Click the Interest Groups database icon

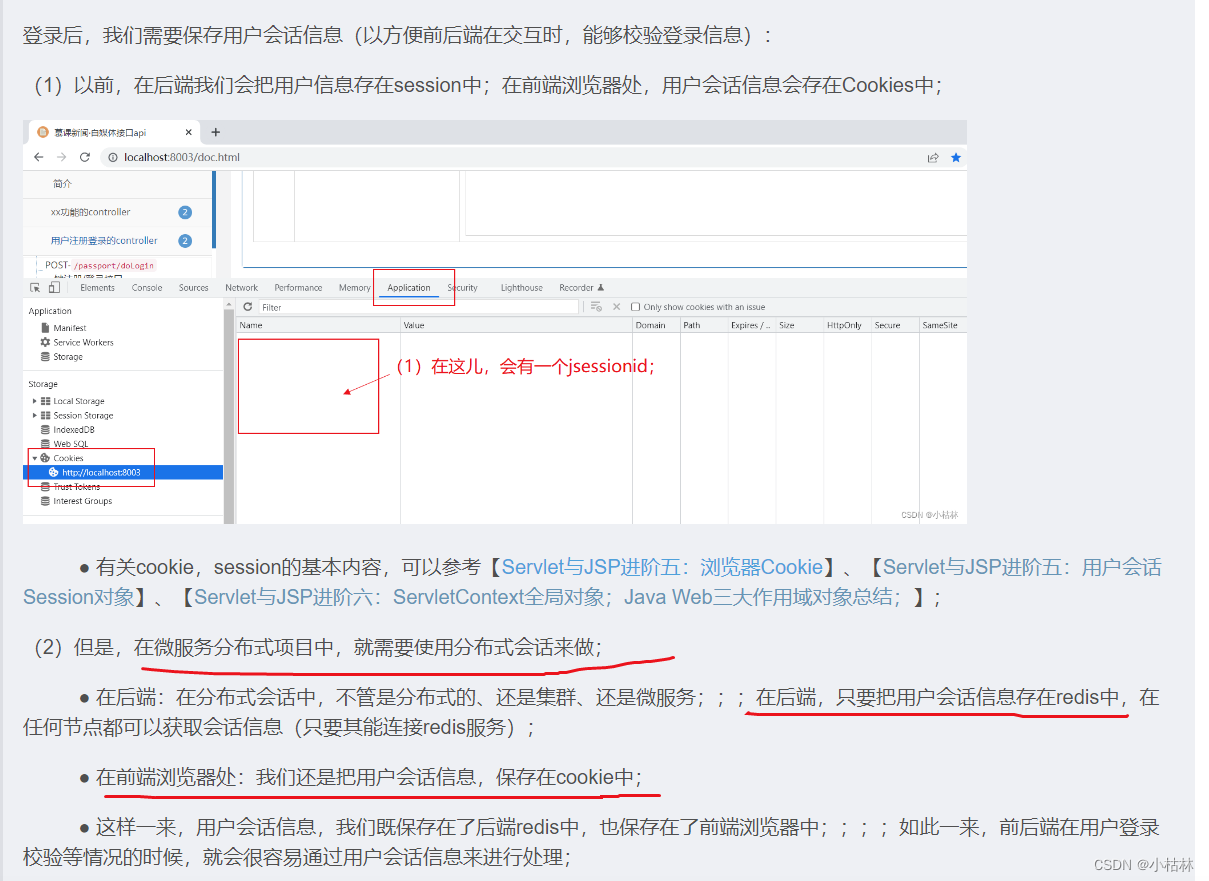pos(45,501)
